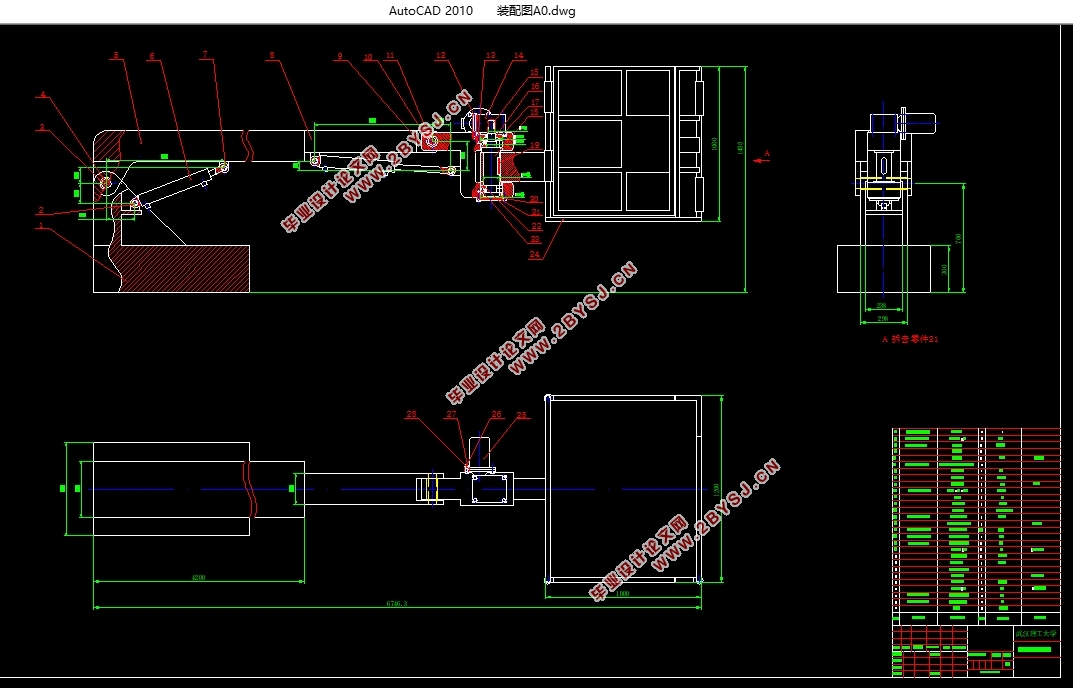Pick part callout number 9
The width and height of the screenshot is (1073, 688).
[339, 56]
